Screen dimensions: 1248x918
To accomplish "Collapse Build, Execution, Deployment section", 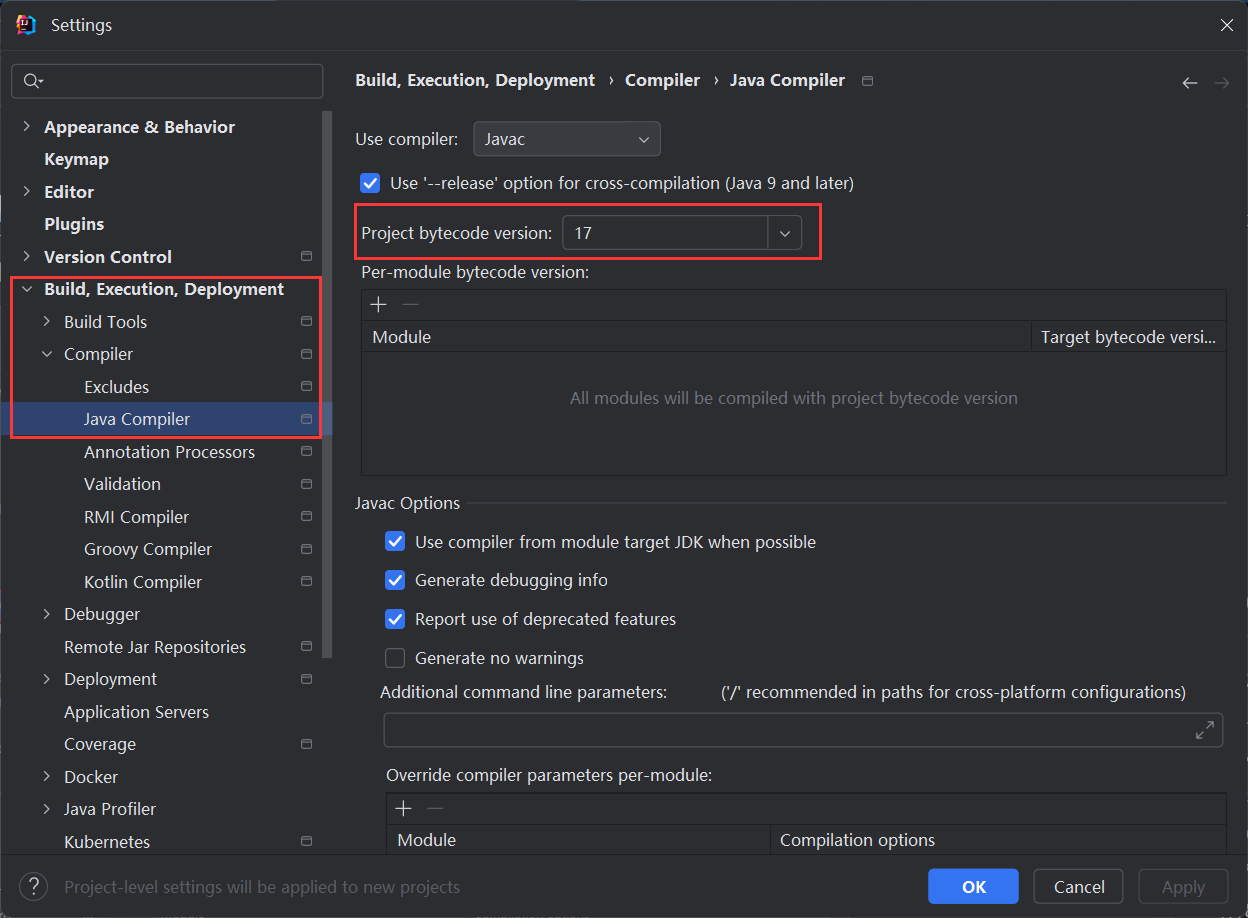I will [x=27, y=289].
